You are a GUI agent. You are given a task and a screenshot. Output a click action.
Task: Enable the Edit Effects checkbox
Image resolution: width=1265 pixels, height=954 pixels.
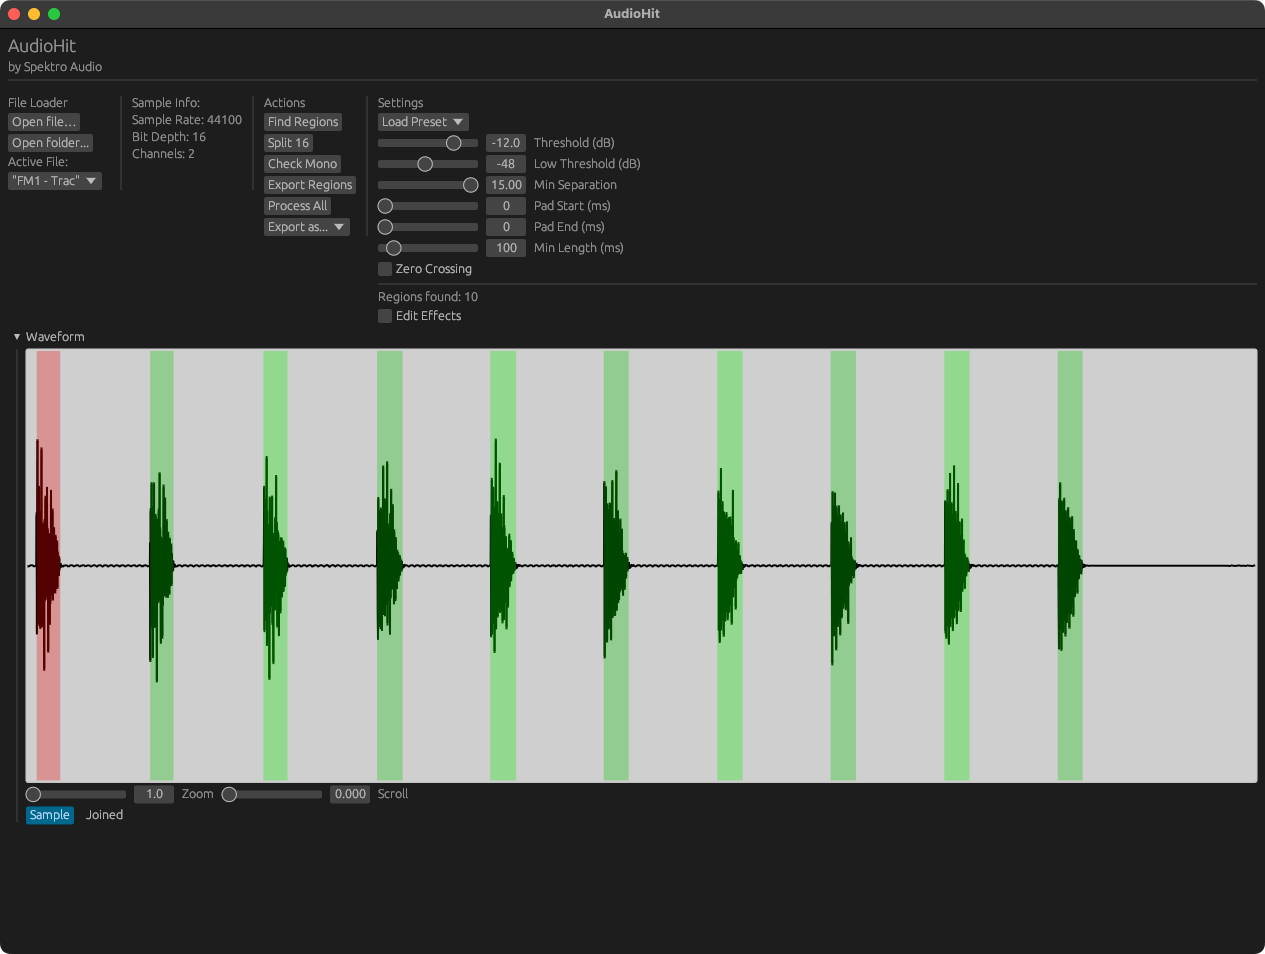pos(385,316)
